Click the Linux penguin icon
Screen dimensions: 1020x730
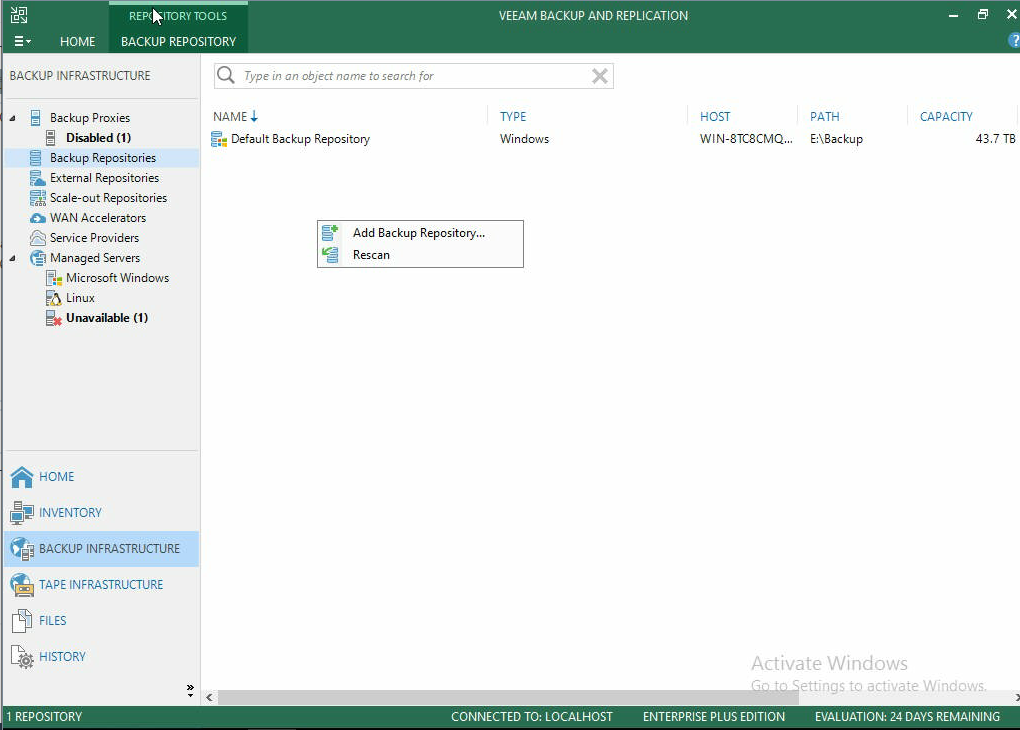pyautogui.click(x=54, y=298)
